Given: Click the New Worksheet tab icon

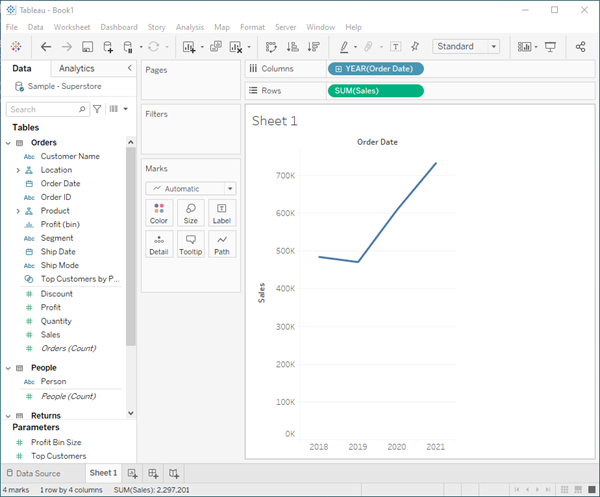Looking at the screenshot, I should pos(133,473).
